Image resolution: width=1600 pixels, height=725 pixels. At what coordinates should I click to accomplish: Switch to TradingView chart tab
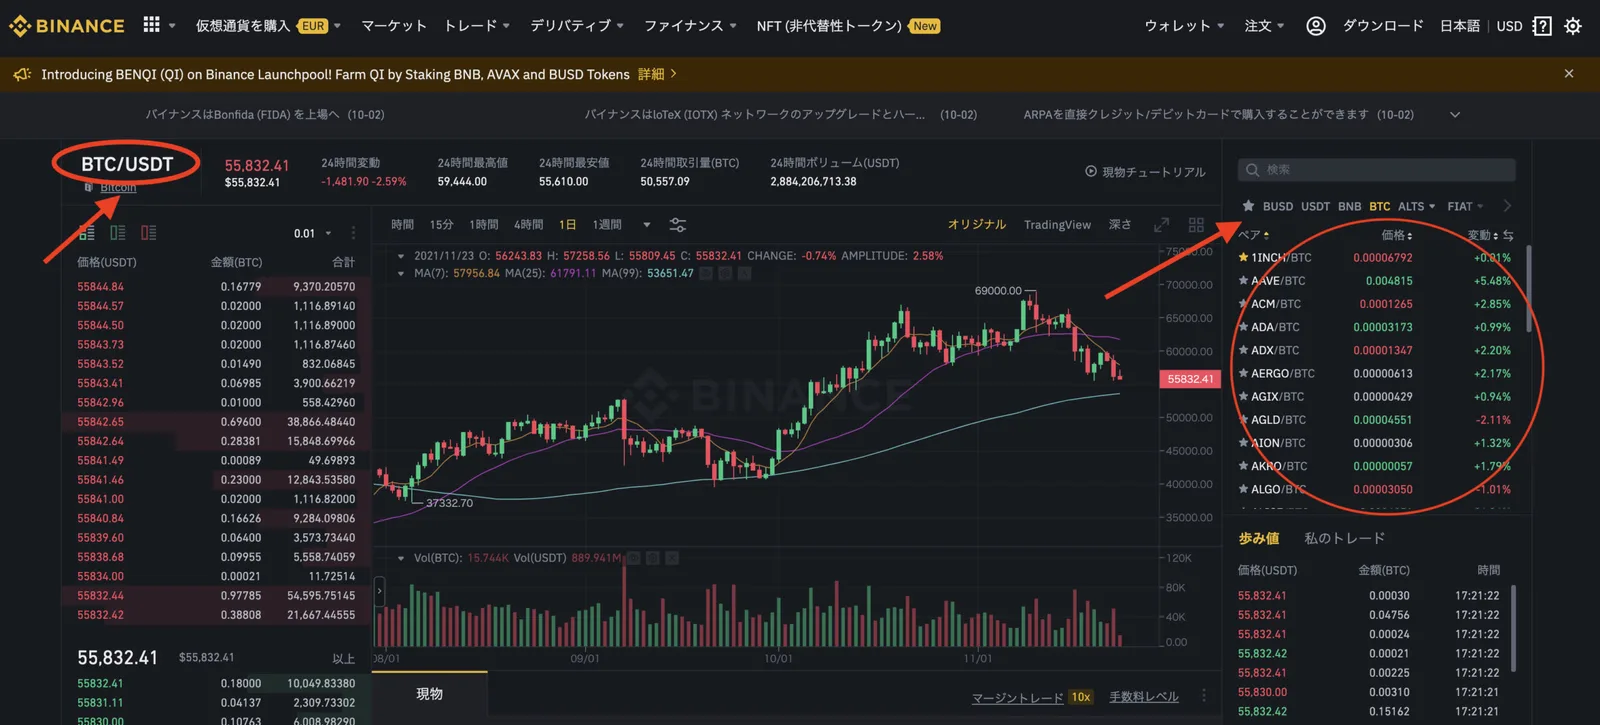pos(1057,225)
